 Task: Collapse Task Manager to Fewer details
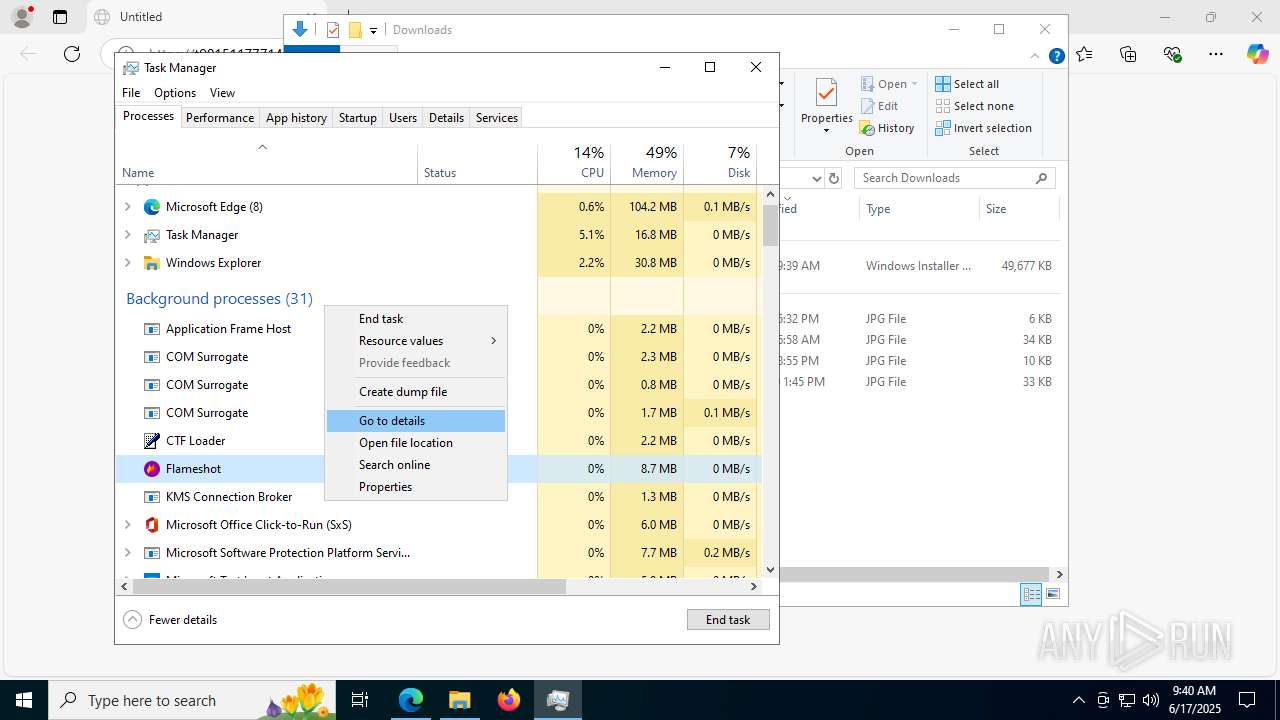click(x=170, y=620)
